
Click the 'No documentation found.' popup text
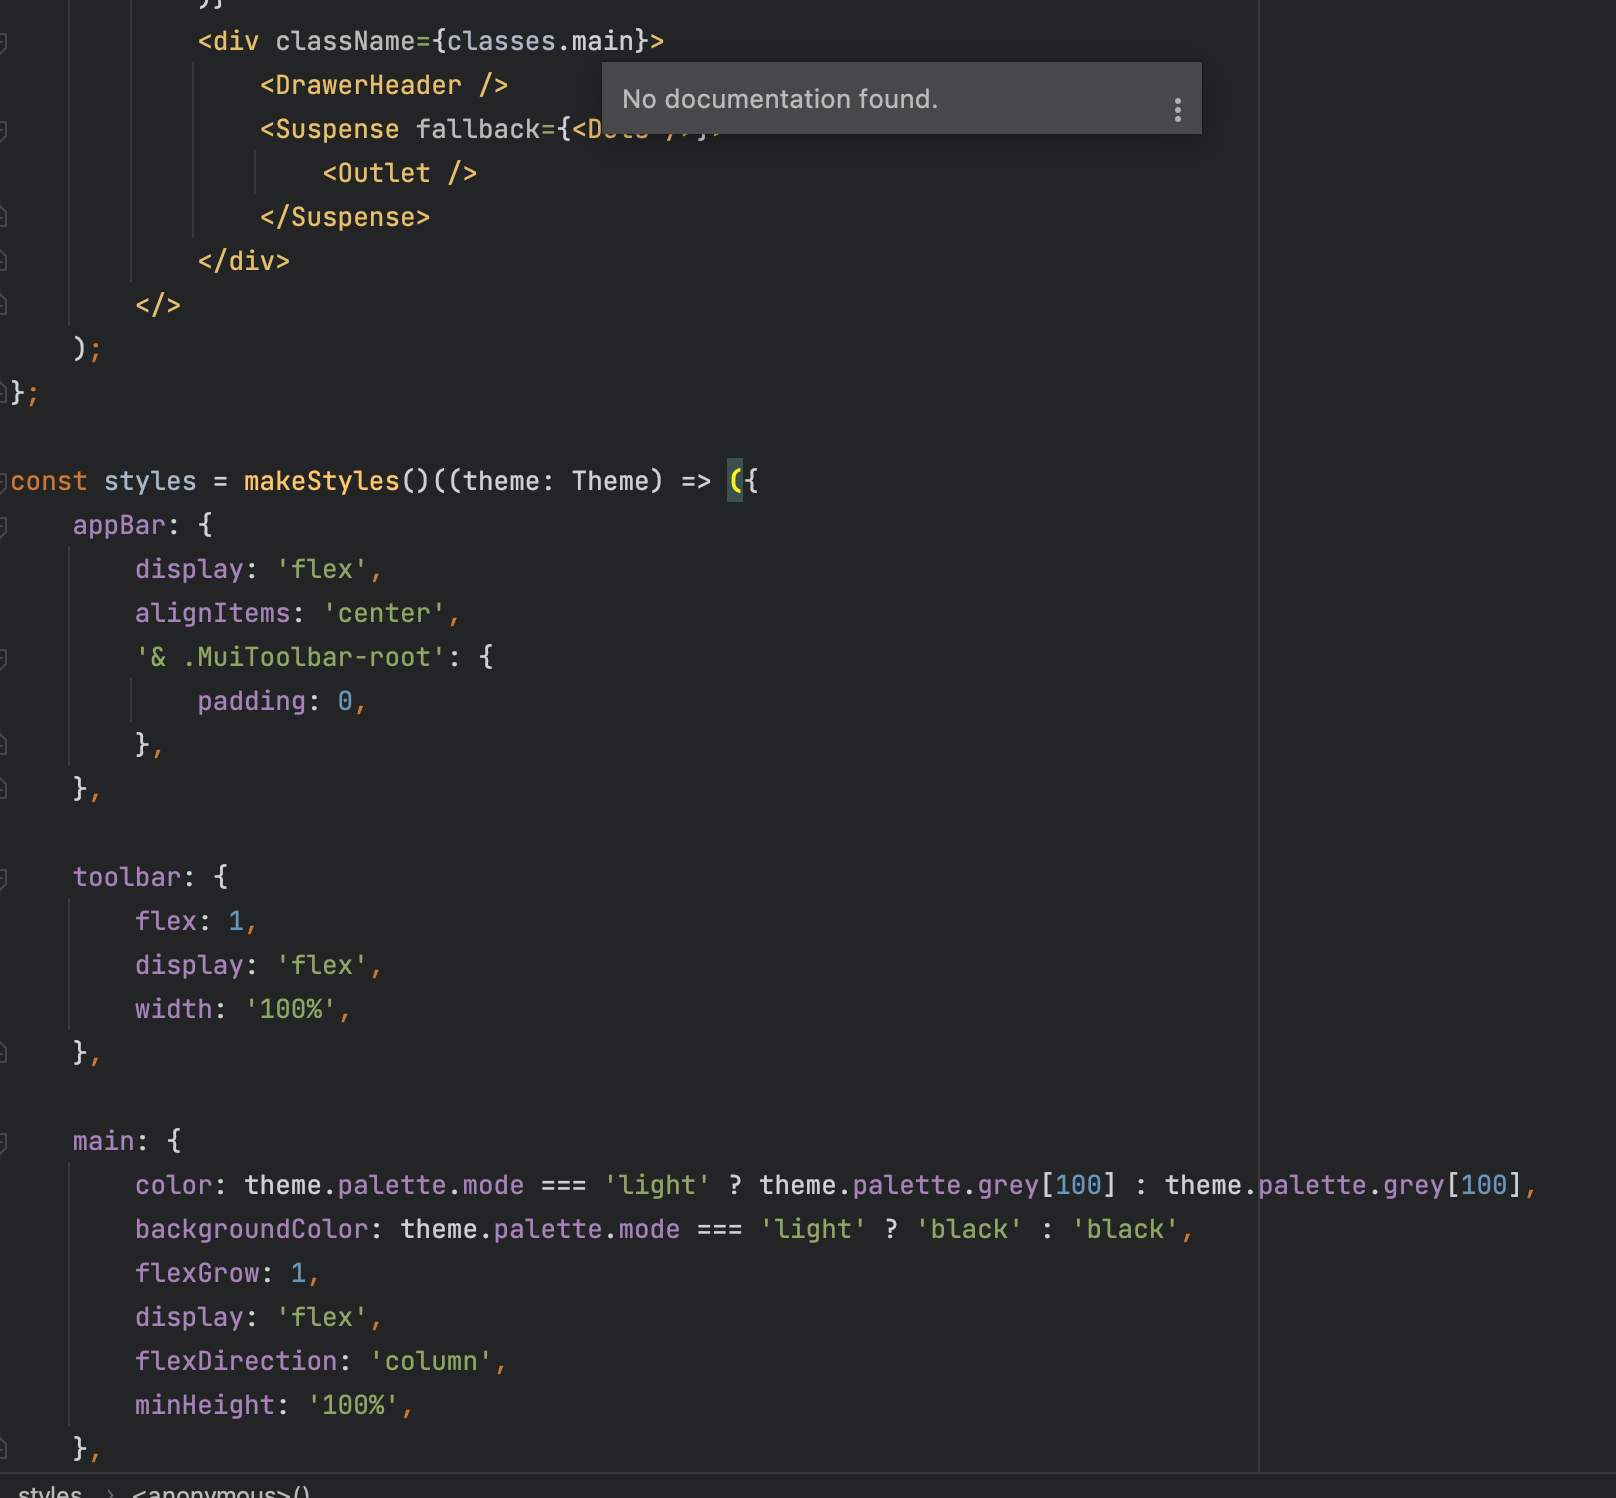(780, 99)
